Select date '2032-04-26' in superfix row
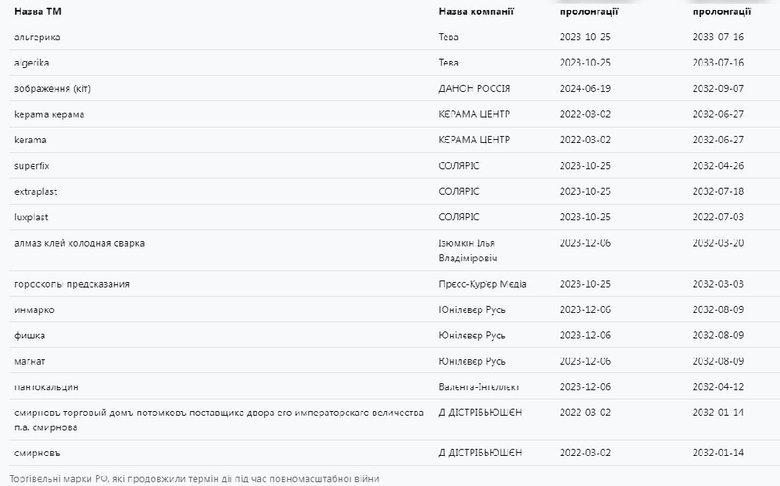Viewport: 780px width, 486px height. 718,166
